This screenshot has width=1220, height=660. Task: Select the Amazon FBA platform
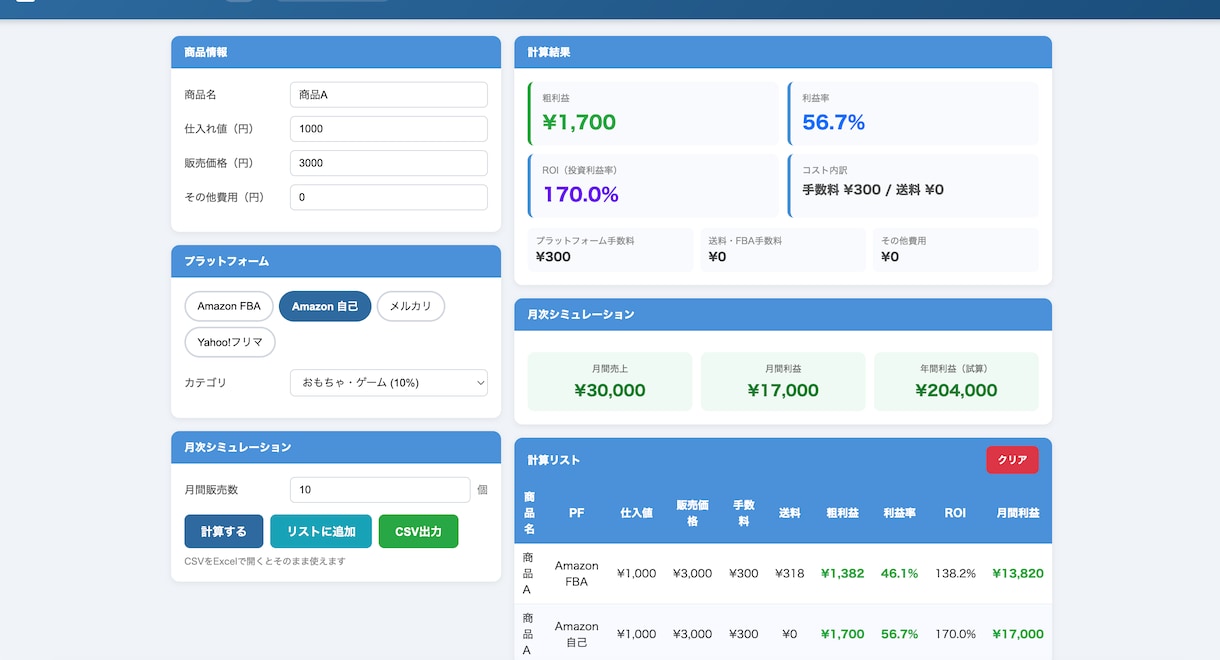pos(229,306)
